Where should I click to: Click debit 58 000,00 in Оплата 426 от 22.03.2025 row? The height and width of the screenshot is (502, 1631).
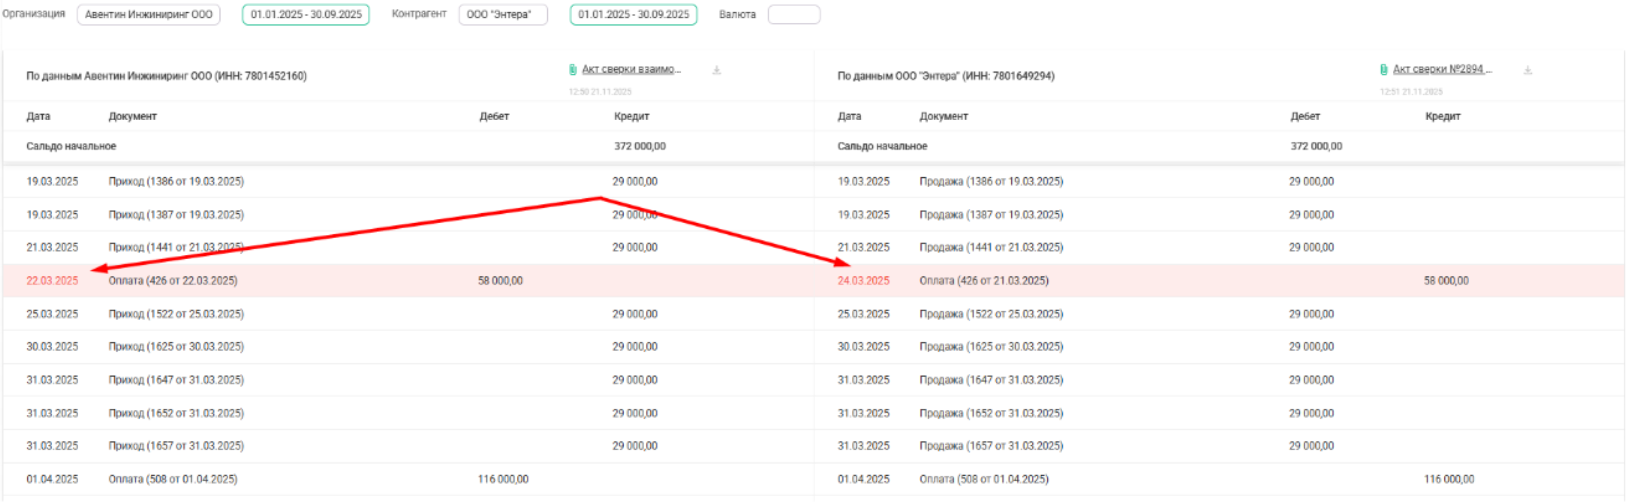pos(500,281)
